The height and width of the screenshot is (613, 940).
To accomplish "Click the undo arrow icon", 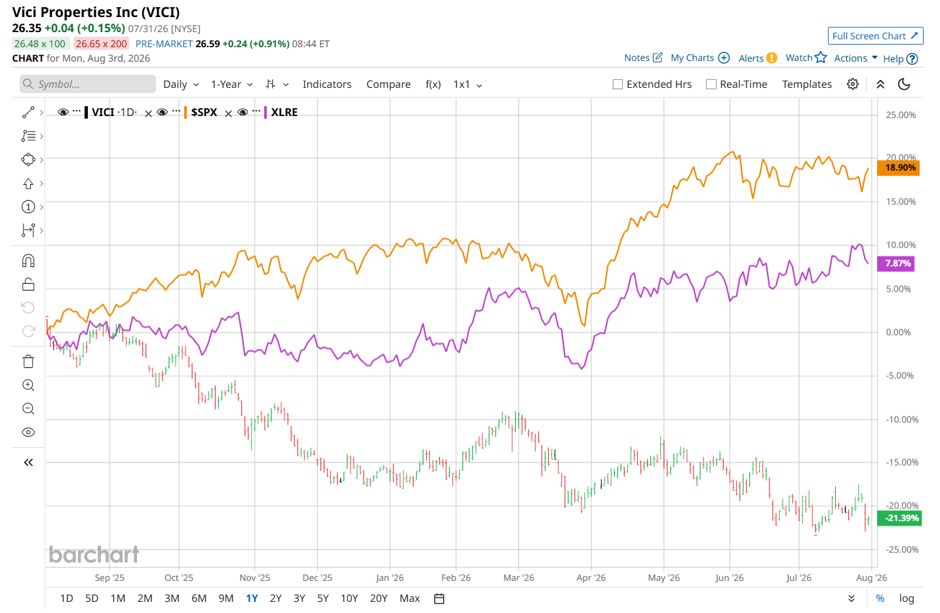I will 28,308.
